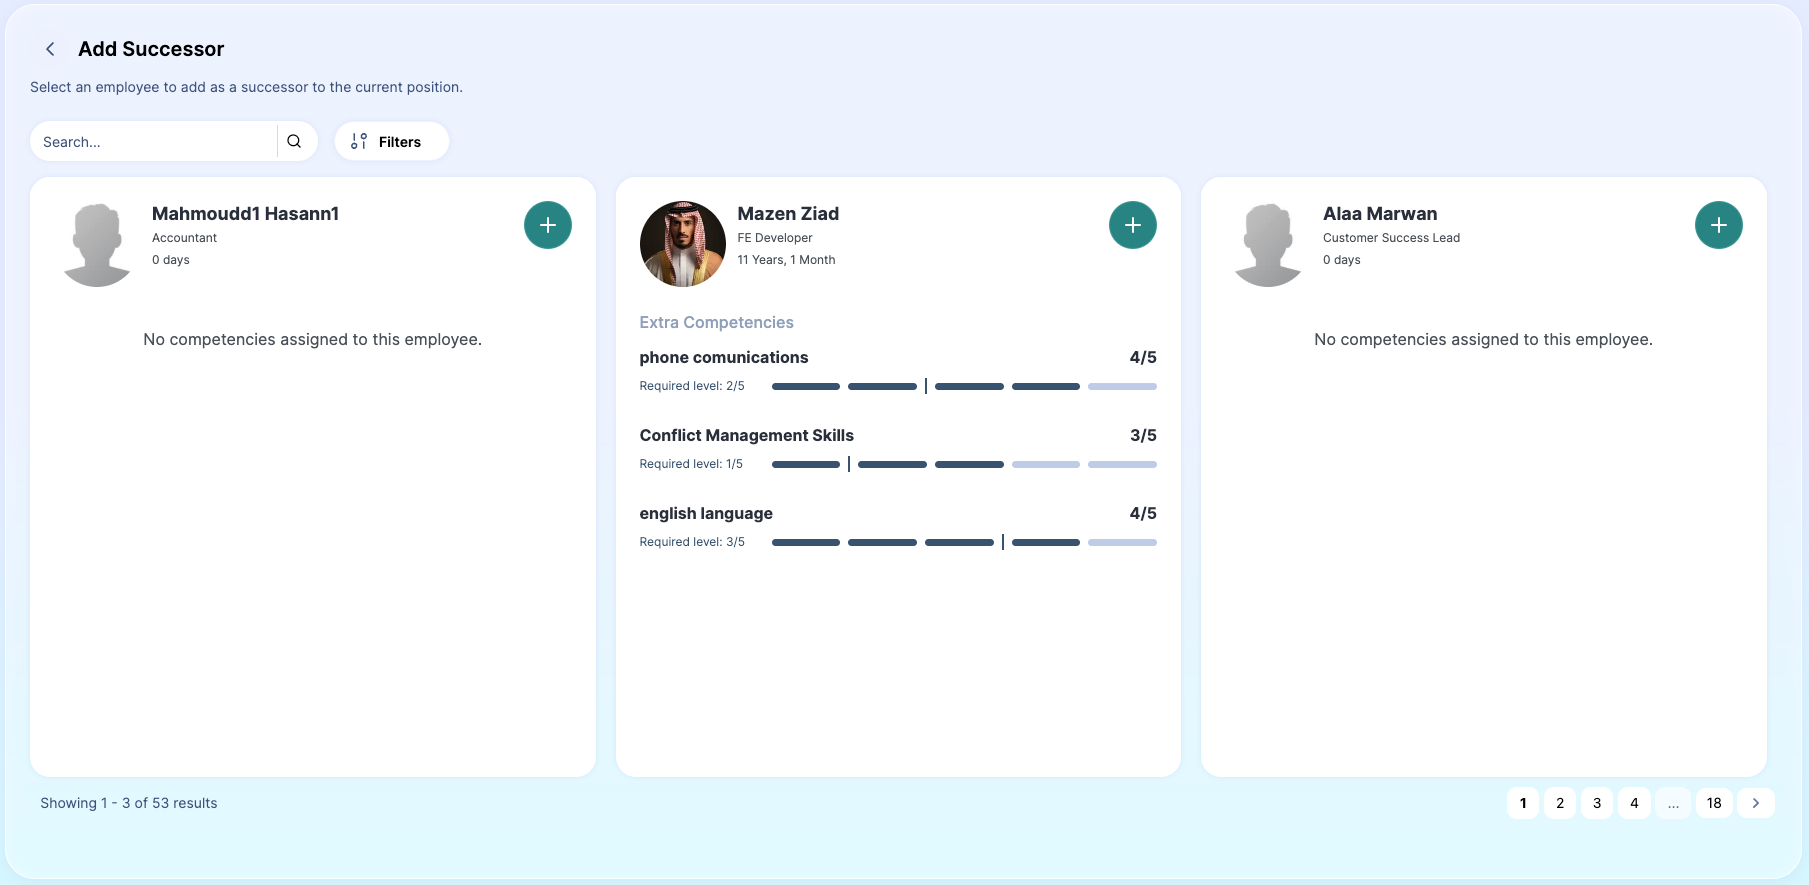Viewport: 1809px width, 885px height.
Task: Click '11 Years, 1 Month' tenure text
Action: tap(786, 260)
